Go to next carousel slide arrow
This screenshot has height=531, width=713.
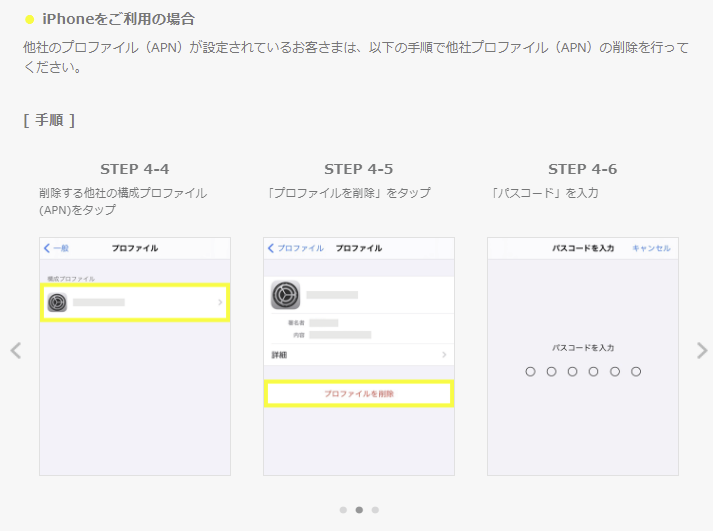click(x=702, y=351)
